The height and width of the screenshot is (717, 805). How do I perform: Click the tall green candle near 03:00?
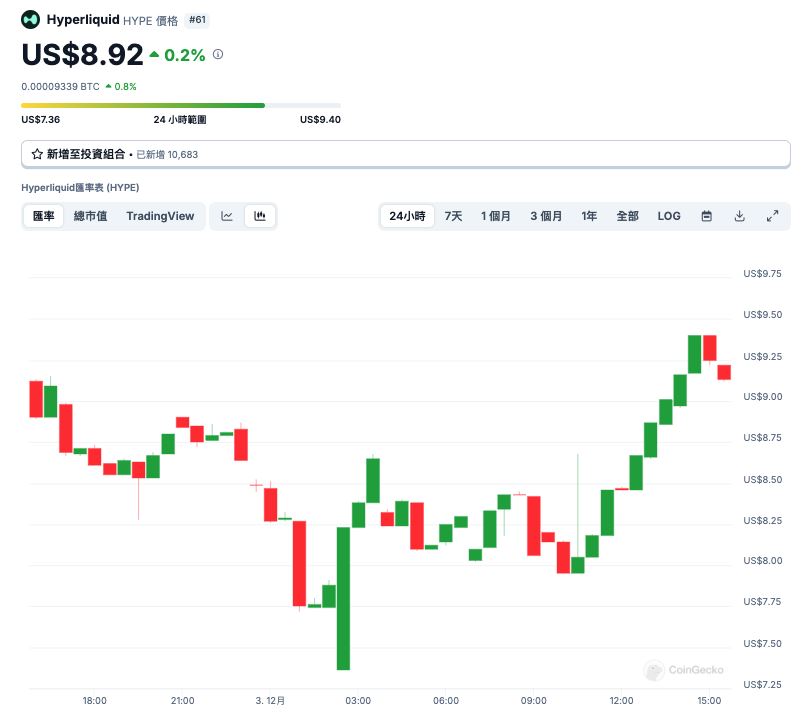(343, 598)
